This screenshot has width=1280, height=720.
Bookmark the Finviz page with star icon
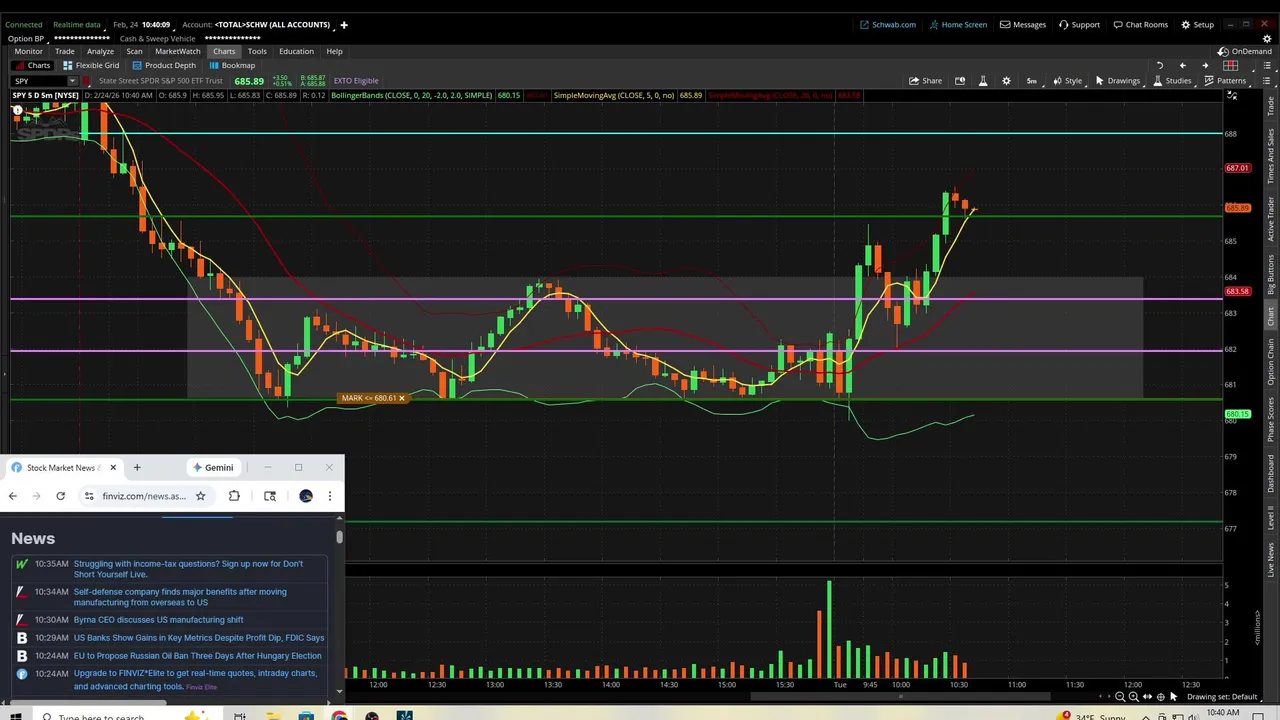coord(200,496)
